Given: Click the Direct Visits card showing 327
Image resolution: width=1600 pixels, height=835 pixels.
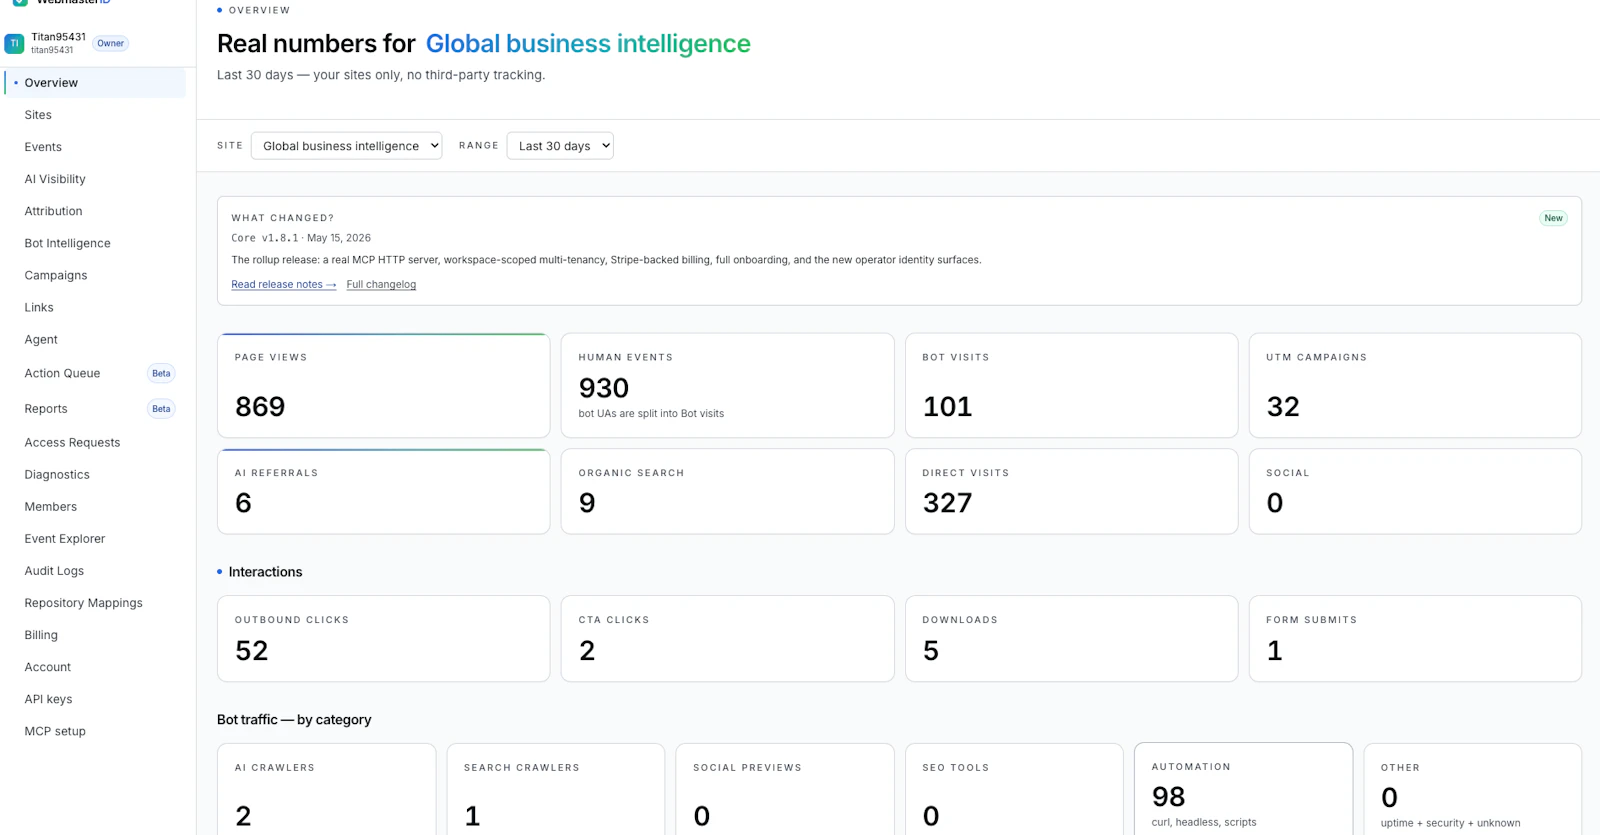Looking at the screenshot, I should coord(1071,491).
